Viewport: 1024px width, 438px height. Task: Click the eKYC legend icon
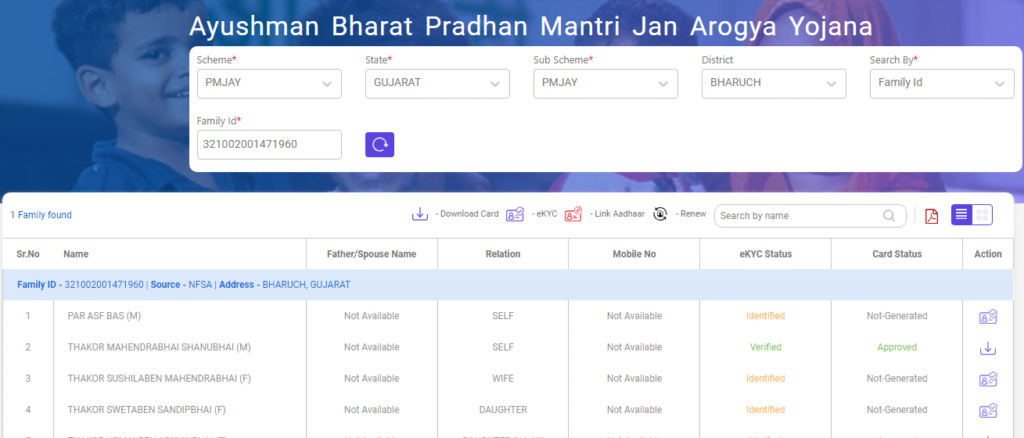coord(515,214)
